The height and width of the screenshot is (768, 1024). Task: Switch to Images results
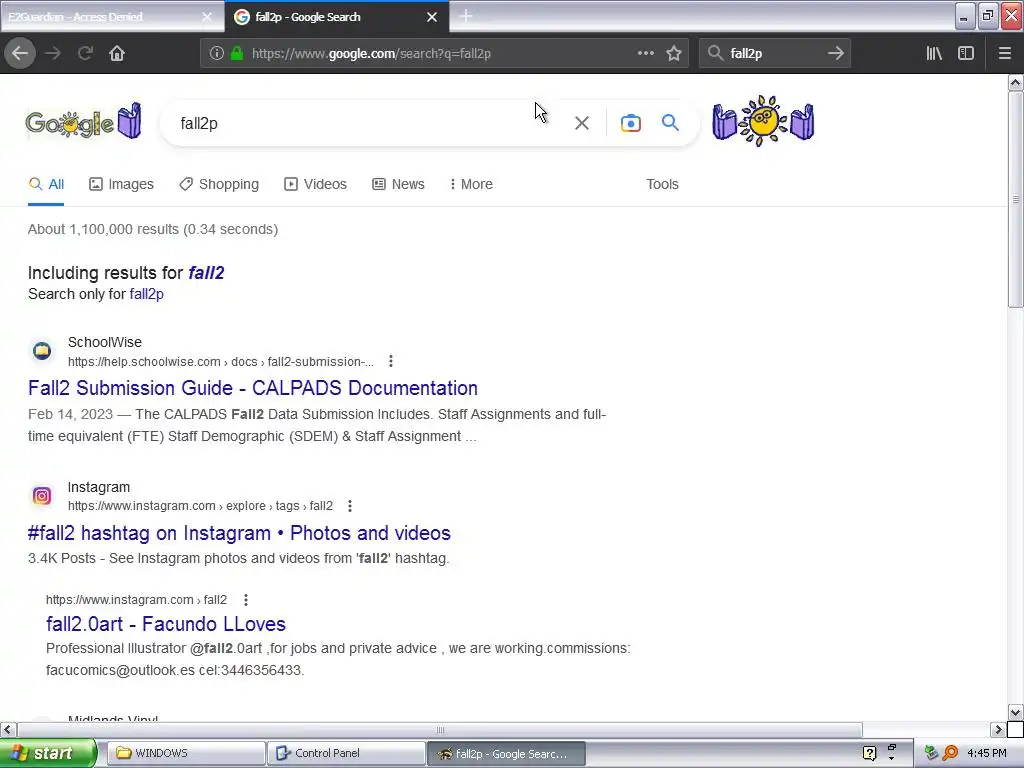click(121, 184)
